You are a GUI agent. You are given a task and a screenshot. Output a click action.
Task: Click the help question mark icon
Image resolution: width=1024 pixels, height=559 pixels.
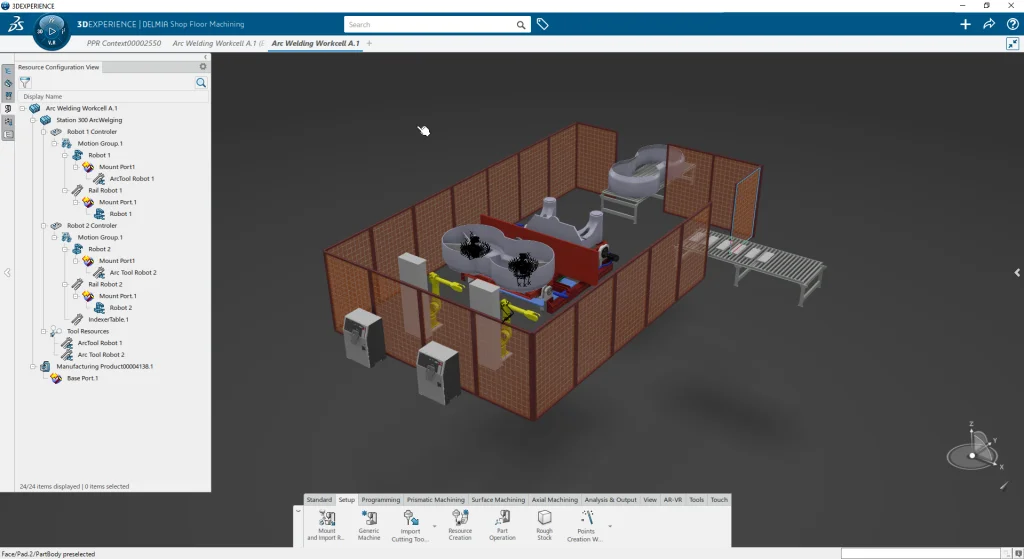1011,24
